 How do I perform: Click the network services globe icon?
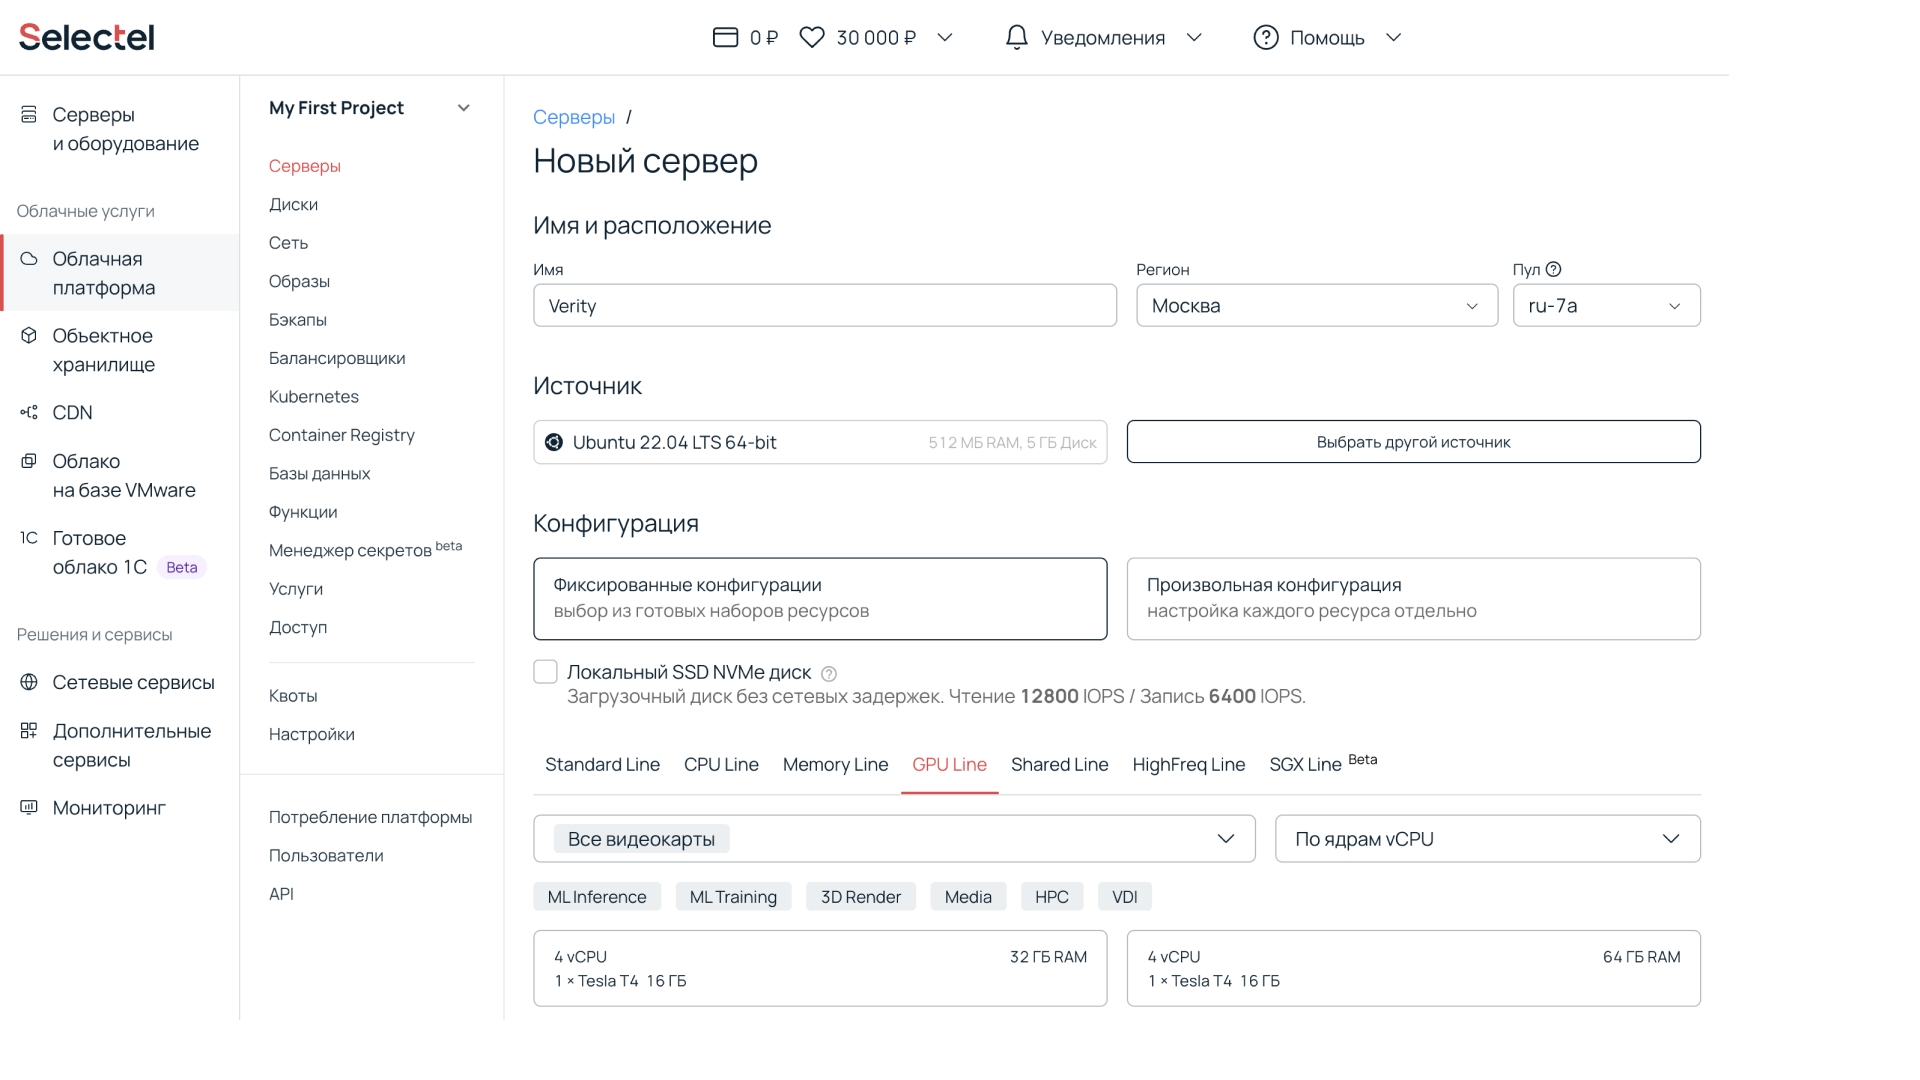coord(29,682)
